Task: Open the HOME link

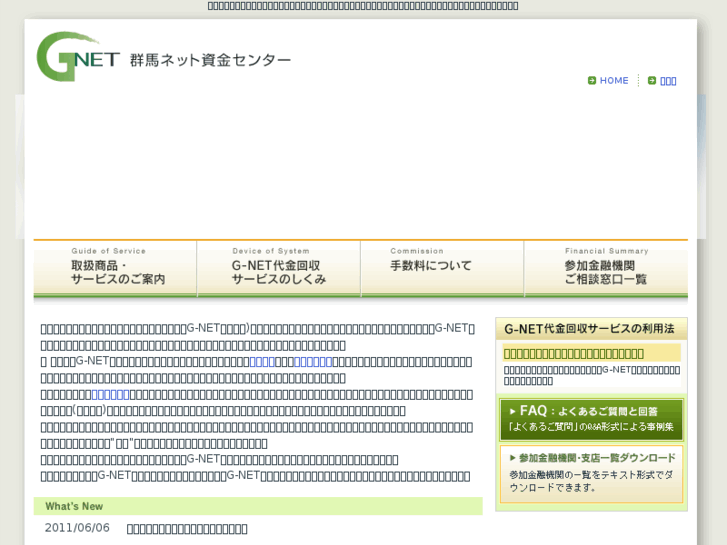Action: click(x=614, y=81)
